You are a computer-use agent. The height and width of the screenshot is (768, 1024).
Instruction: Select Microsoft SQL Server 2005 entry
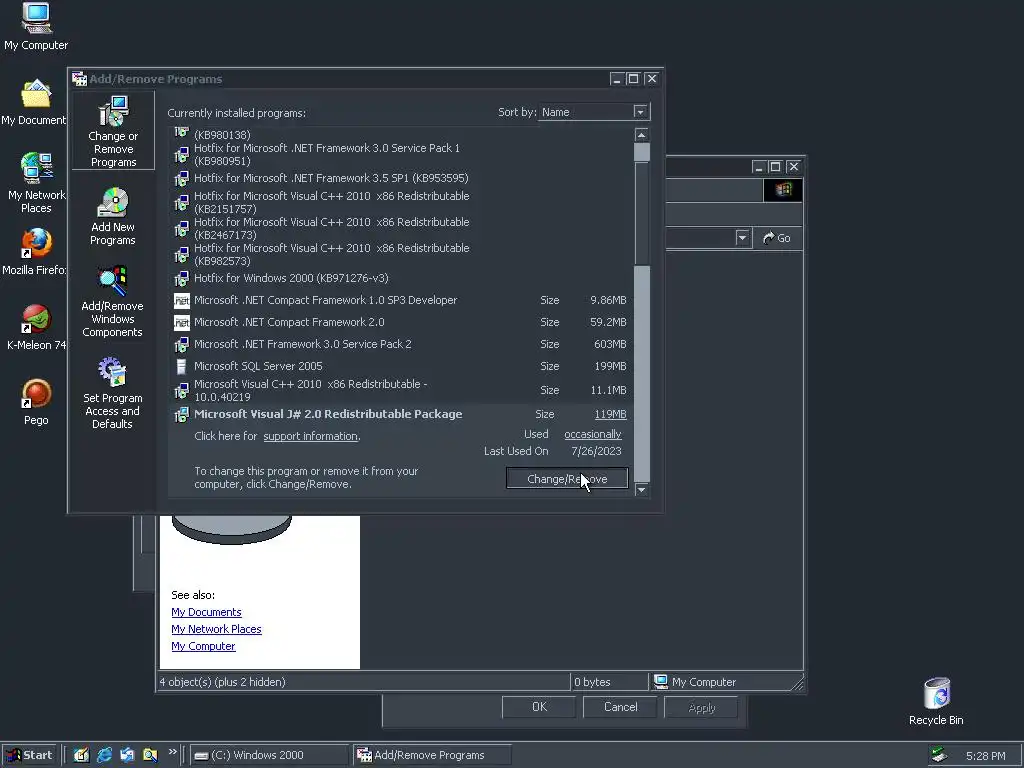pyautogui.click(x=400, y=366)
